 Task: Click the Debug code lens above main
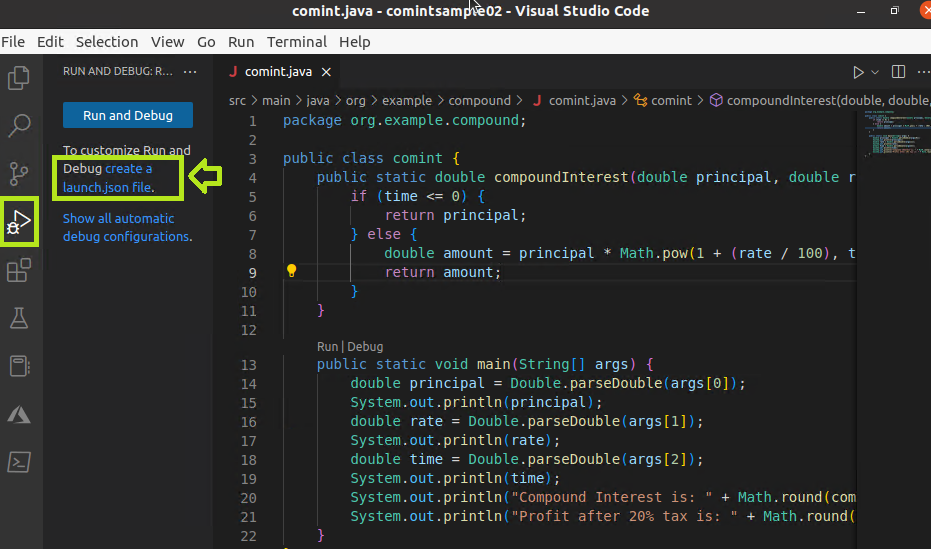click(365, 347)
